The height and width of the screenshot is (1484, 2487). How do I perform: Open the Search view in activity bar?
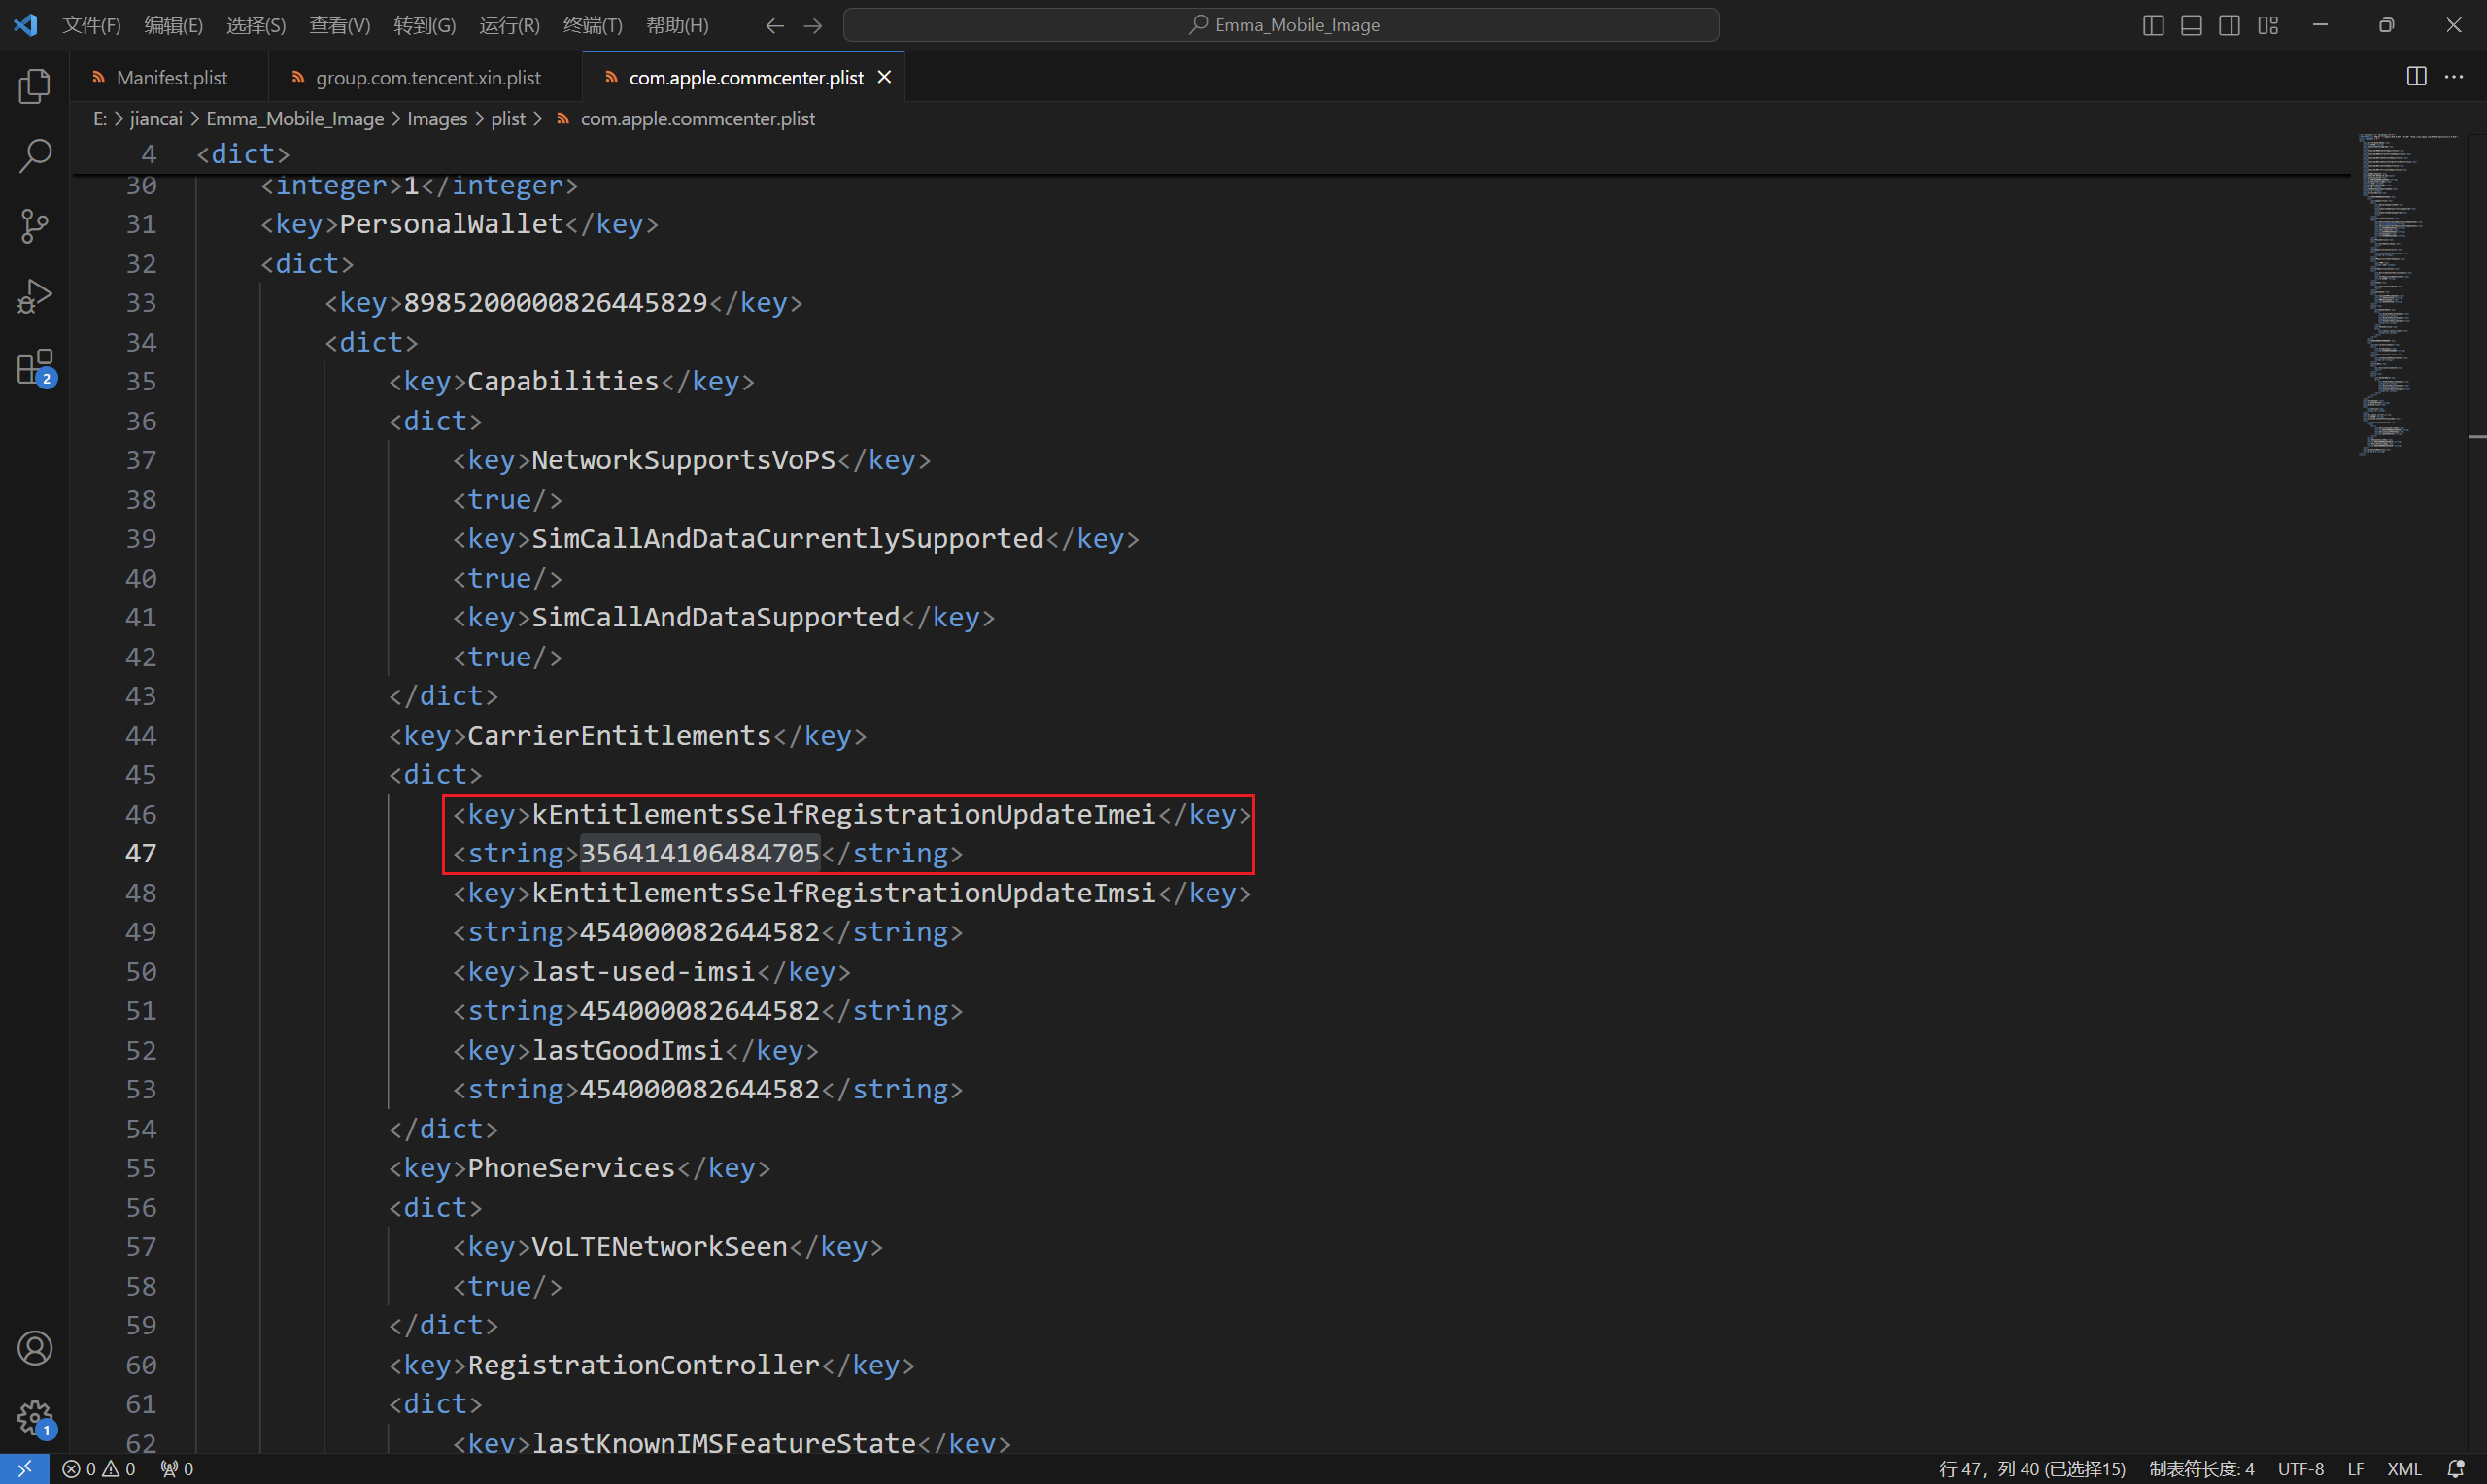click(35, 156)
